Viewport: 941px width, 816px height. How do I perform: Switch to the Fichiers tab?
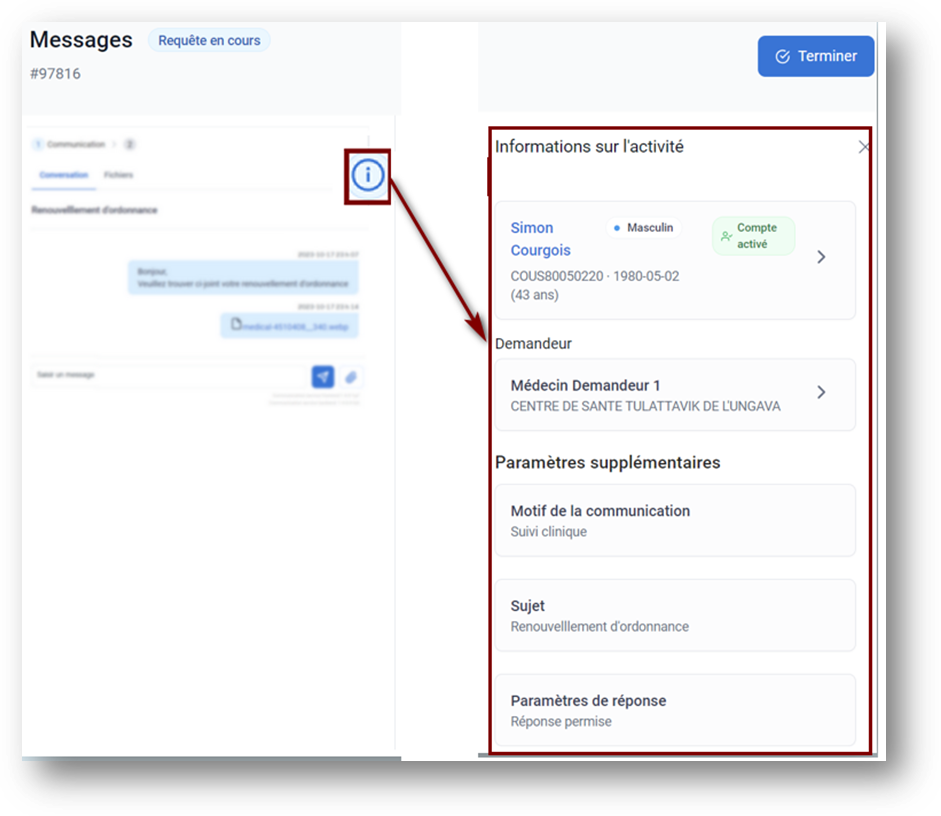click(x=118, y=175)
